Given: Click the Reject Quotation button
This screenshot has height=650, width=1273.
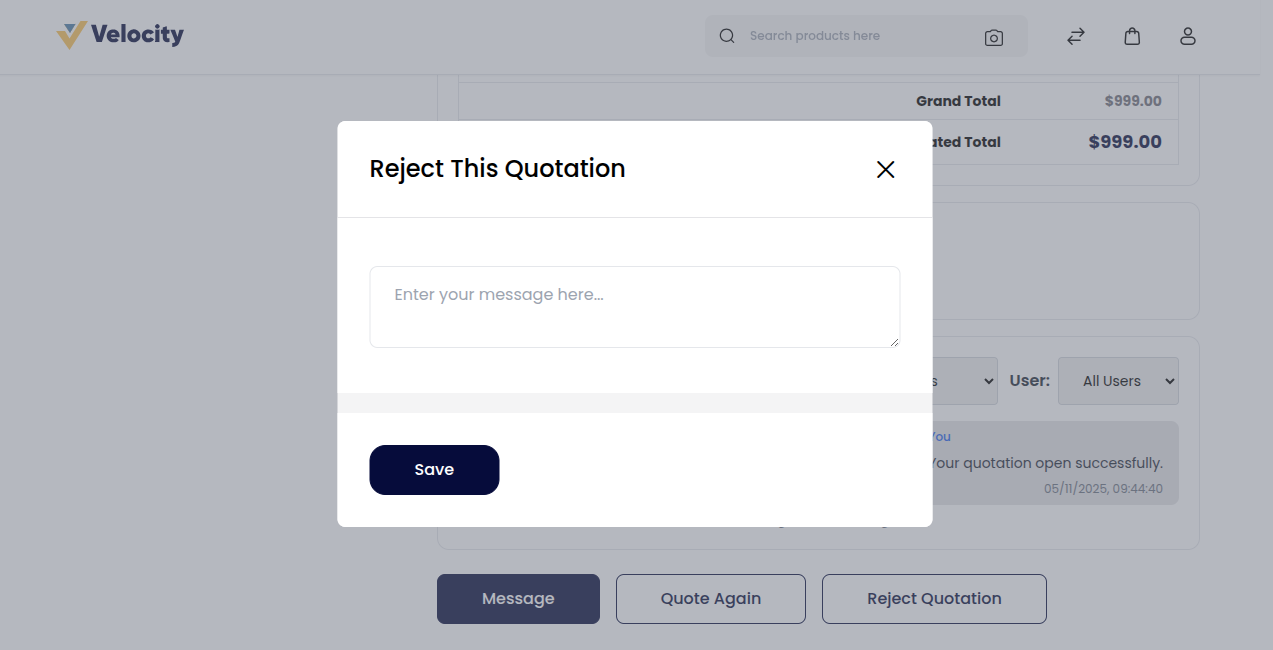Looking at the screenshot, I should pos(934,598).
